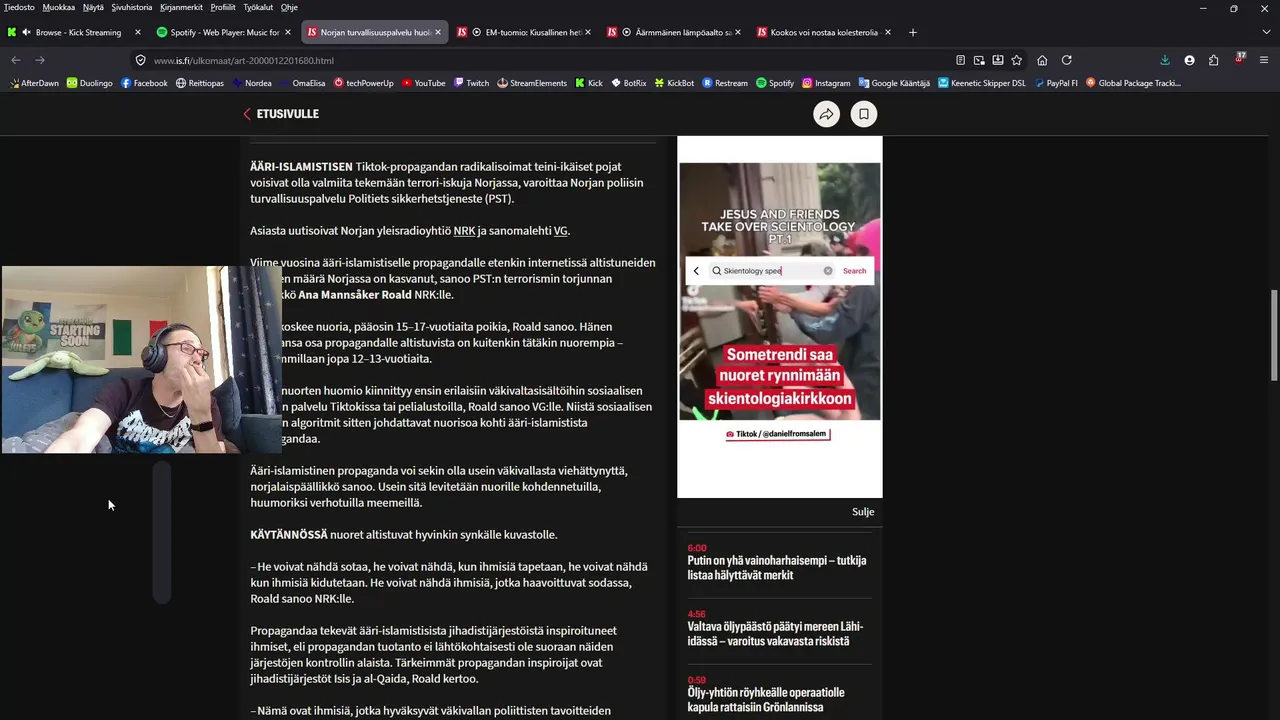Screen dimensions: 1280x720
Task: Open the Google Kääntäjä bookmark
Action: click(x=894, y=83)
